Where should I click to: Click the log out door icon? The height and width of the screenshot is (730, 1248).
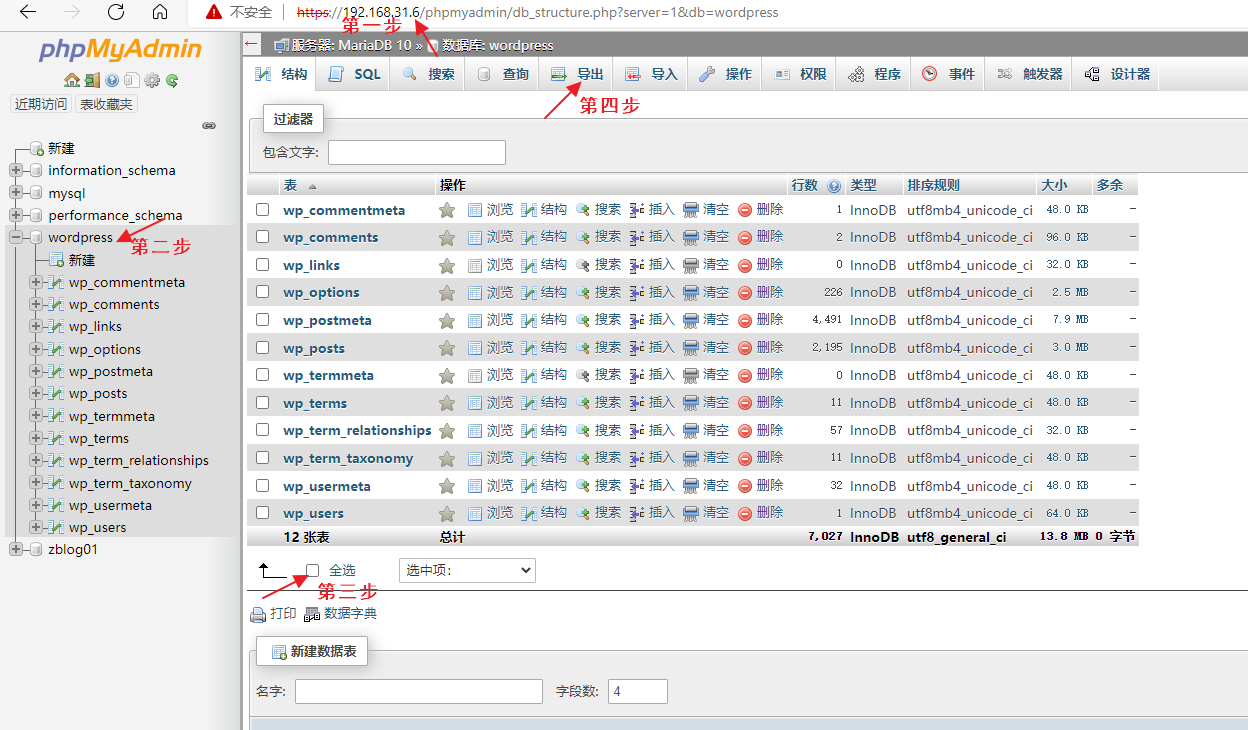click(x=92, y=81)
